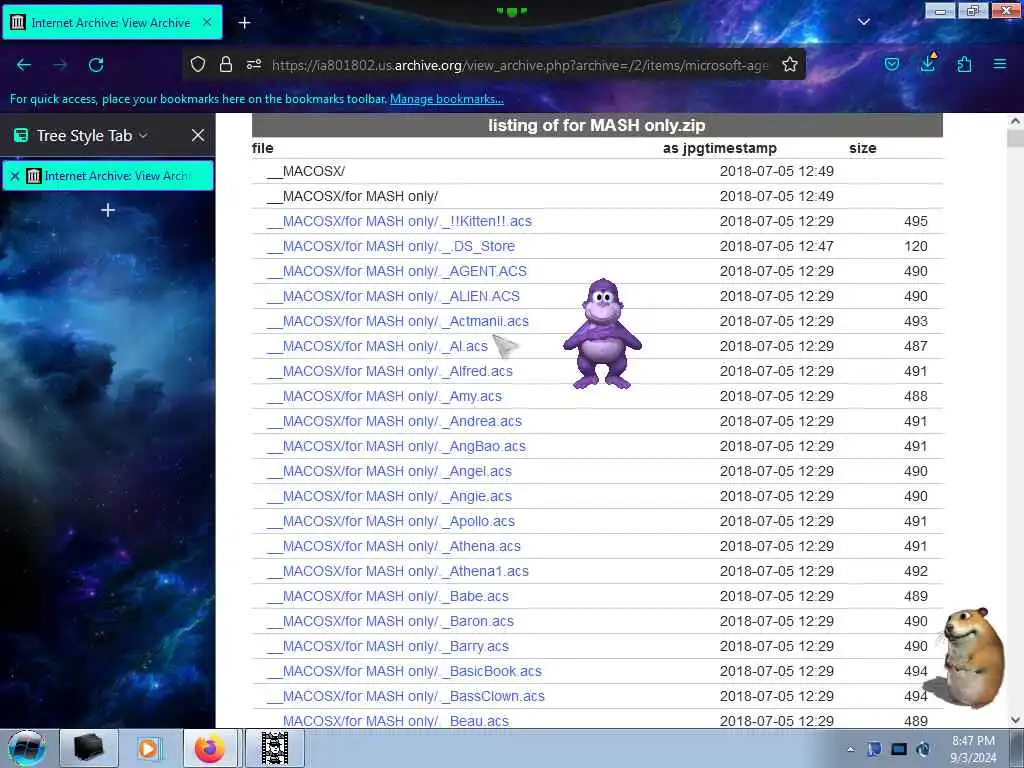Click the hamster agent character
This screenshot has width=1024, height=768.
click(970, 658)
